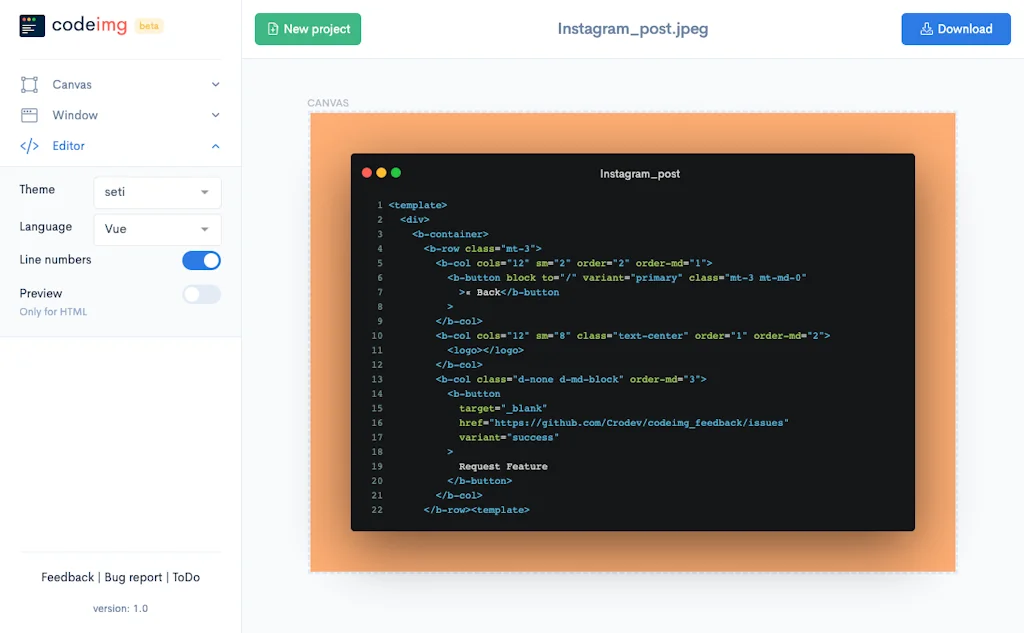The width and height of the screenshot is (1024, 633).
Task: Click the red traffic light in the preview window
Action: click(366, 172)
